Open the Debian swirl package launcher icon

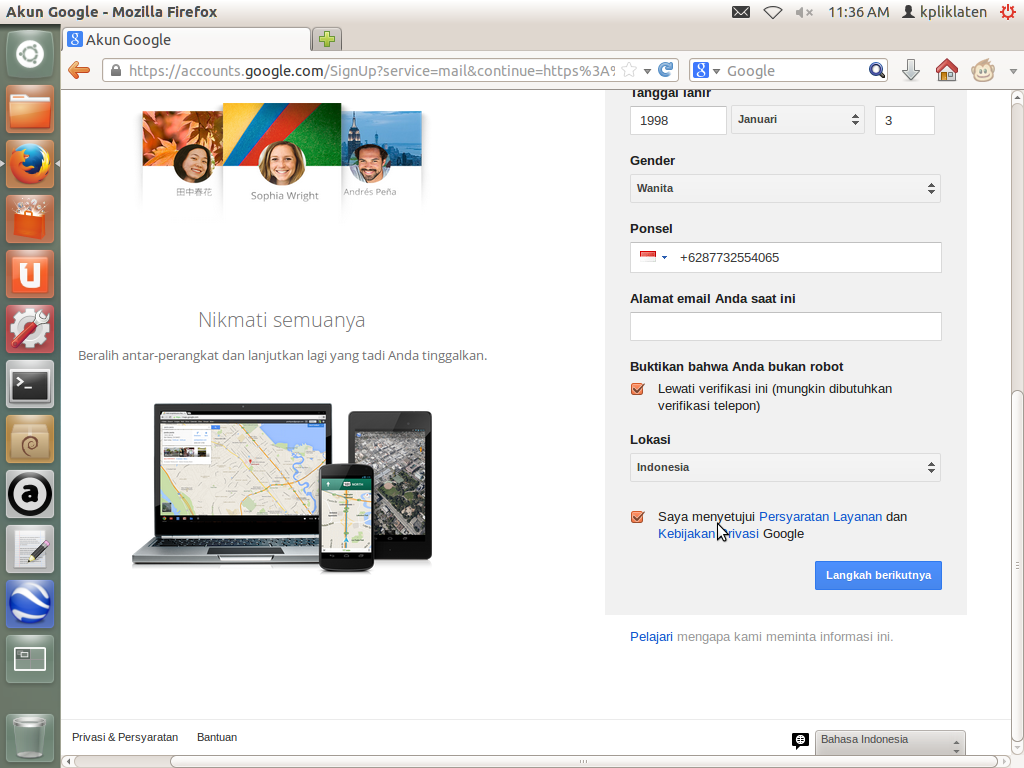click(30, 439)
